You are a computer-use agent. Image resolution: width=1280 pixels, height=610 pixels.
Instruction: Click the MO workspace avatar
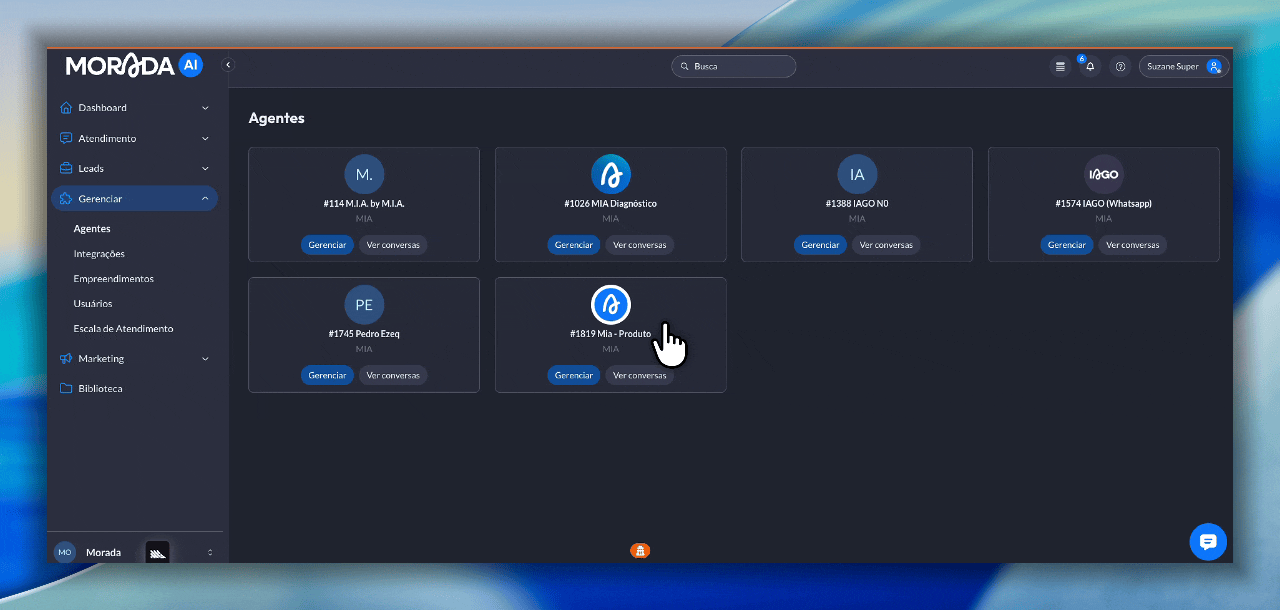65,552
